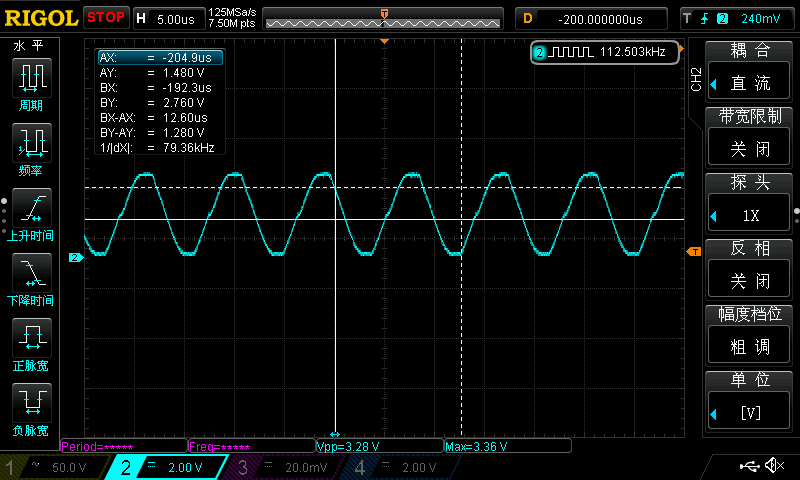Click the 7.50M pts memory depth readout
Image resolution: width=800 pixels, height=480 pixels.
(x=232, y=23)
